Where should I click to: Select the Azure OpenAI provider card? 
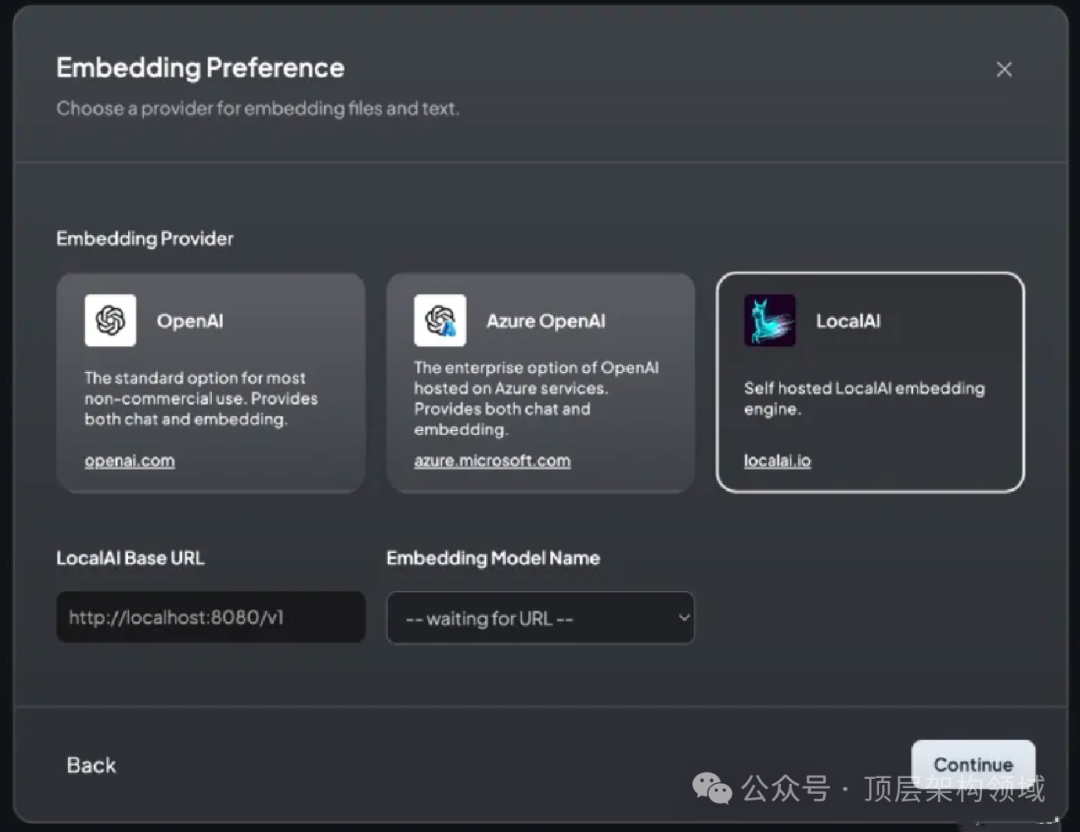(541, 383)
